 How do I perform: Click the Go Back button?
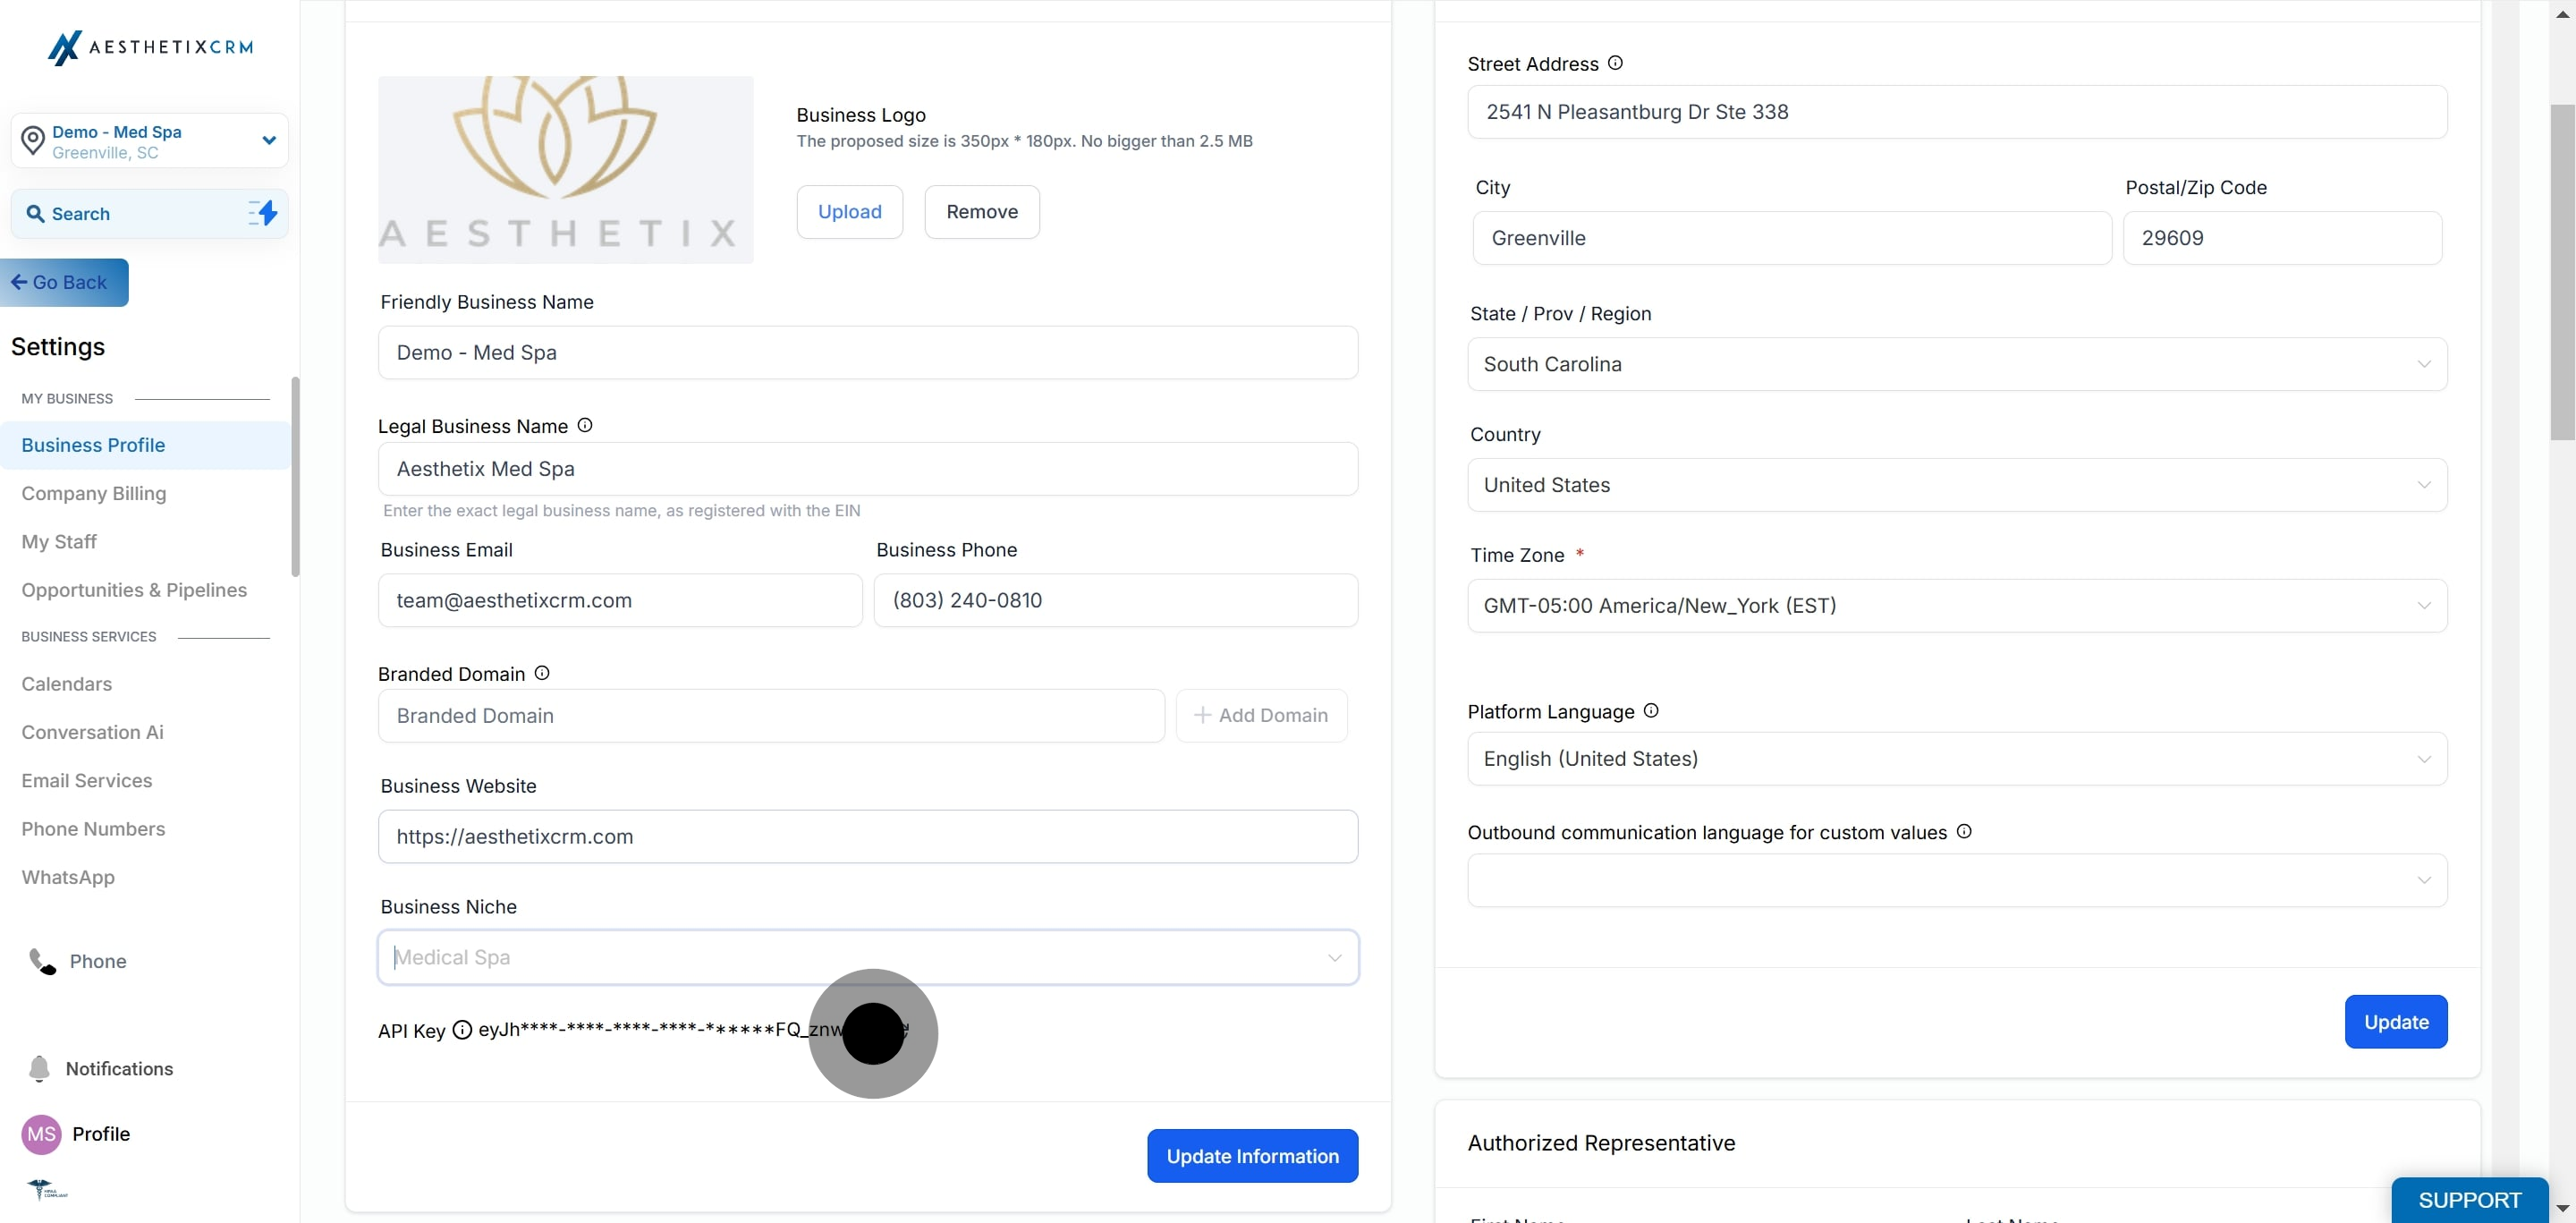(x=65, y=283)
